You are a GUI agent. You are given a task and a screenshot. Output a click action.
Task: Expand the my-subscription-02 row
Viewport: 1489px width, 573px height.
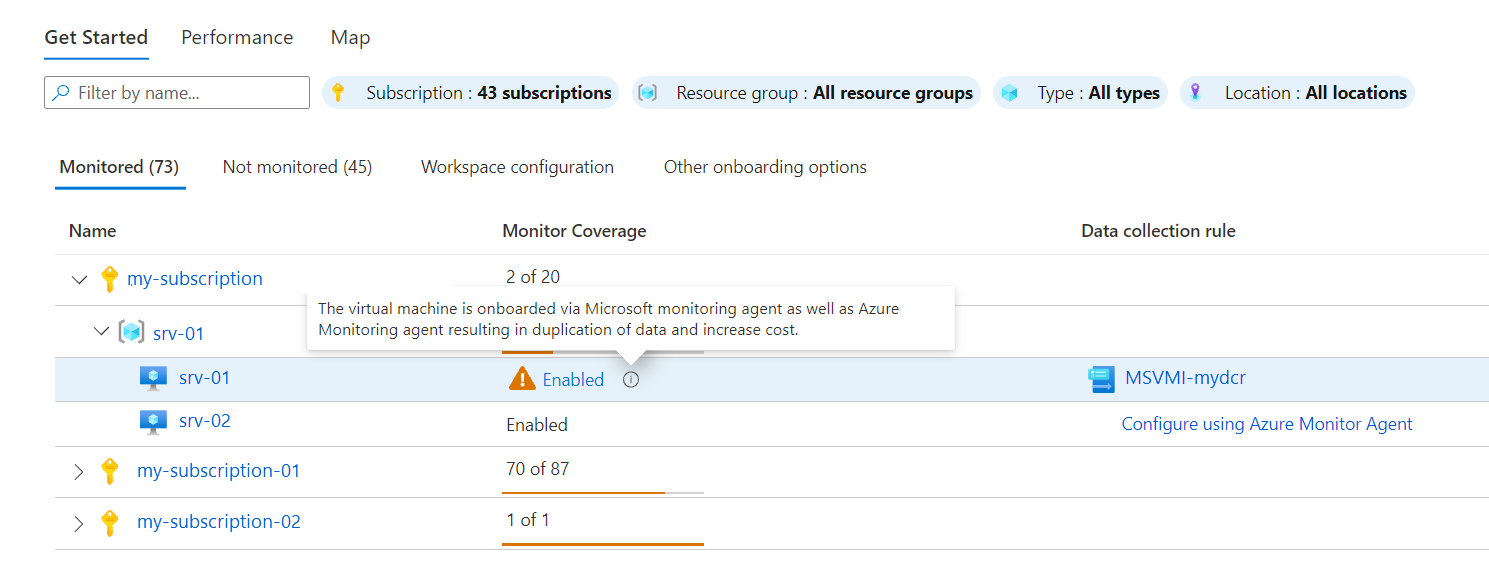(80, 522)
